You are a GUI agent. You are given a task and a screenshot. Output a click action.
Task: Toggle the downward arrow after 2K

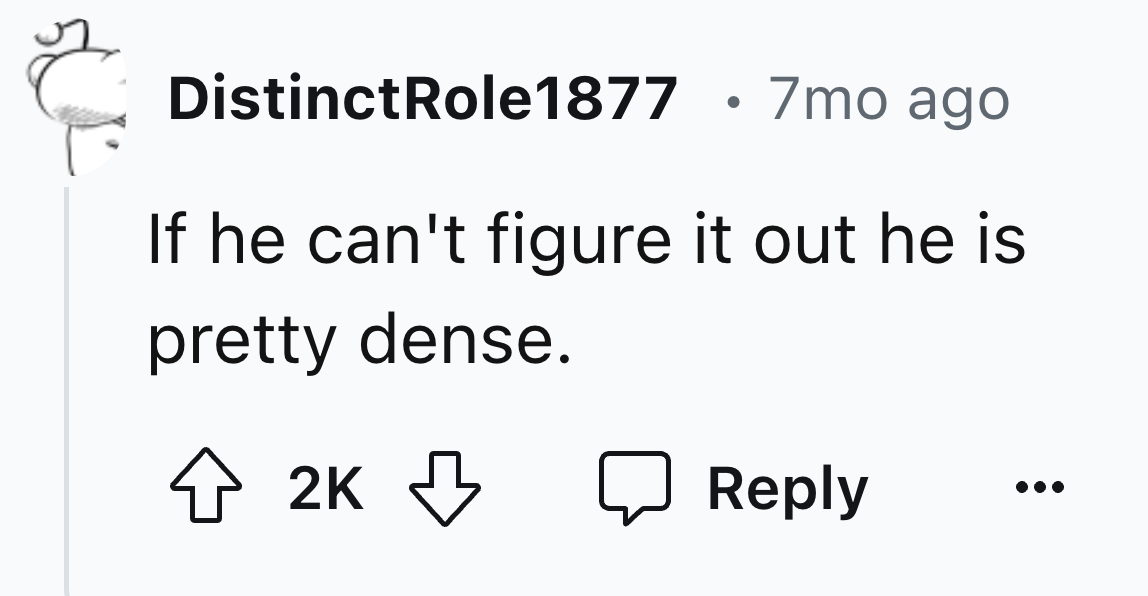[447, 490]
